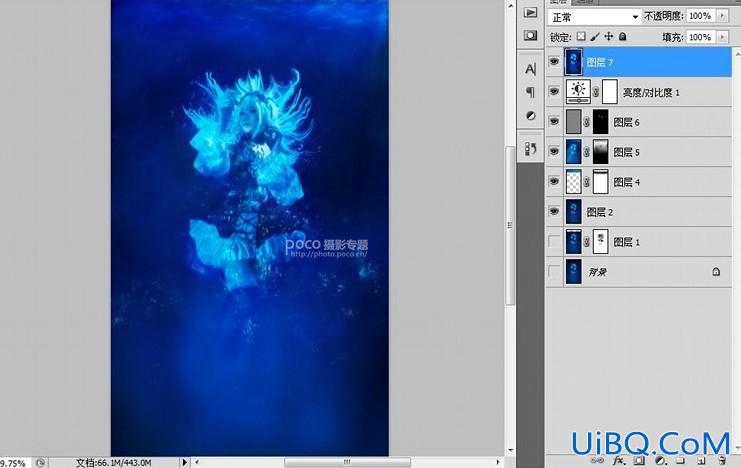Select the white mask of 亮度/对比度 1

(610, 92)
